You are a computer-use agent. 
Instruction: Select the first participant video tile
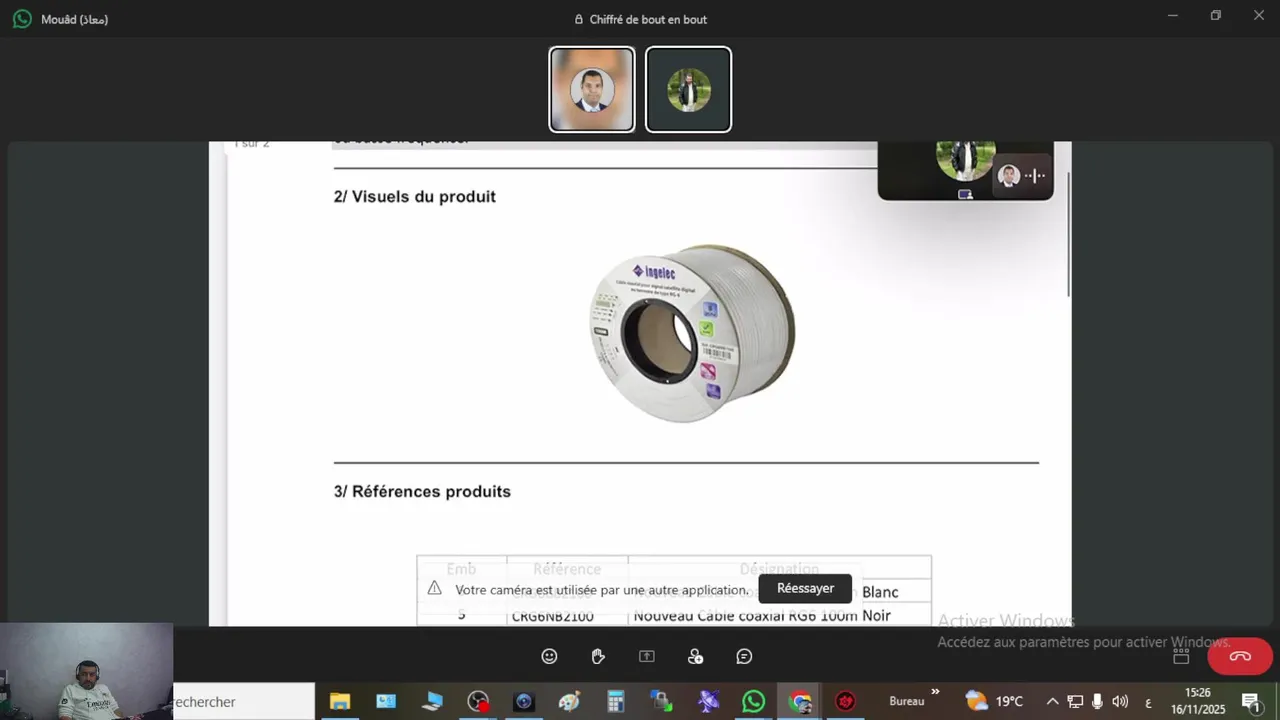click(x=592, y=89)
